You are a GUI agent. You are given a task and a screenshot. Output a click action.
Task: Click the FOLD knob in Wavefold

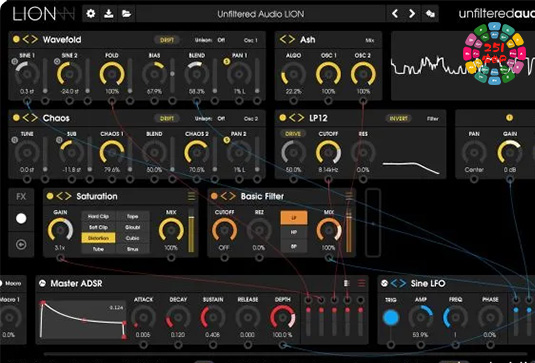coord(112,74)
